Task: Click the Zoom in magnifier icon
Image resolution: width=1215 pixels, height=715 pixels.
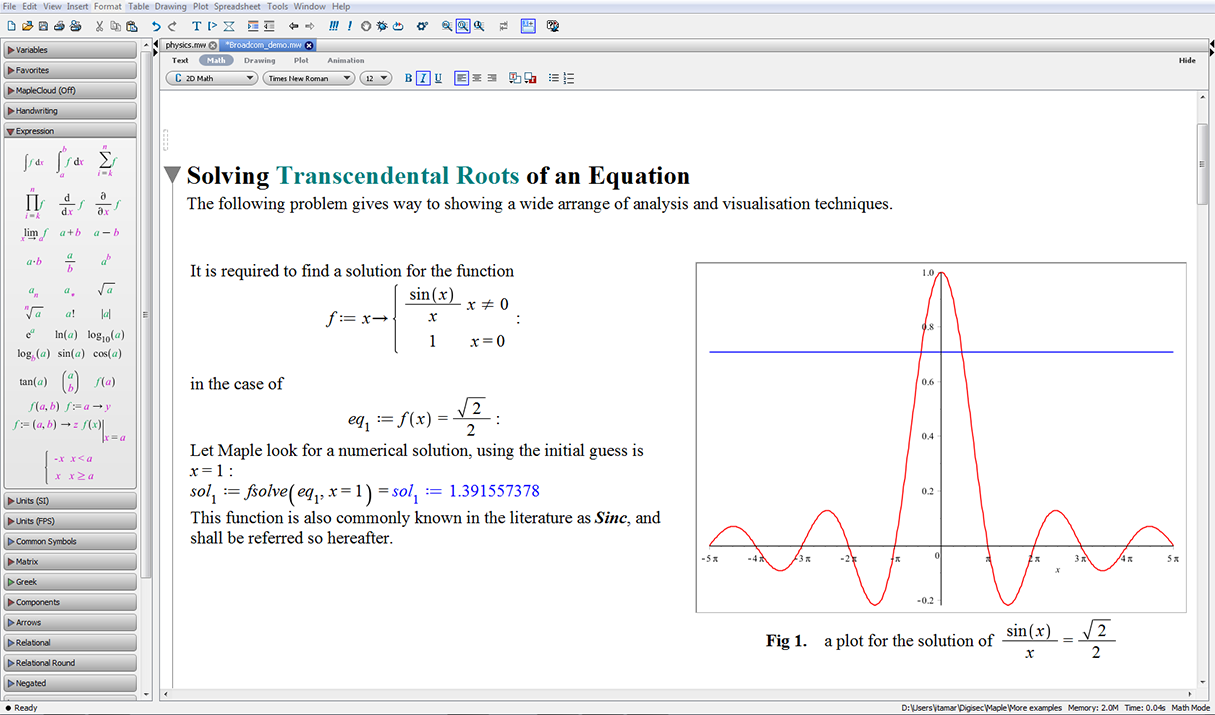Action: [x=479, y=25]
